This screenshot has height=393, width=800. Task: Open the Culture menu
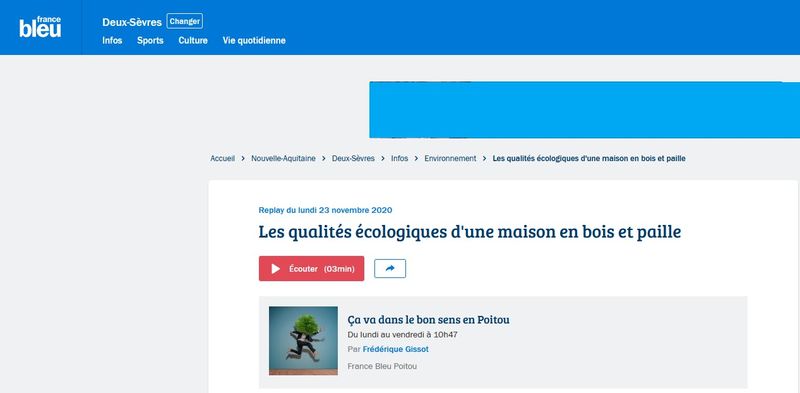[193, 40]
